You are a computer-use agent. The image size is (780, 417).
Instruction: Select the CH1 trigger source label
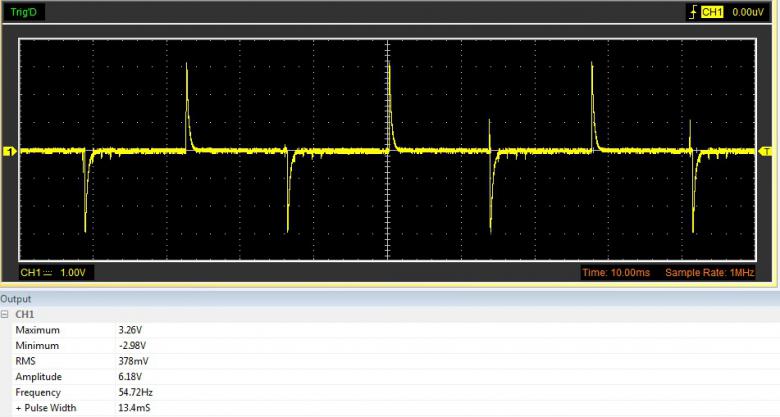click(712, 12)
